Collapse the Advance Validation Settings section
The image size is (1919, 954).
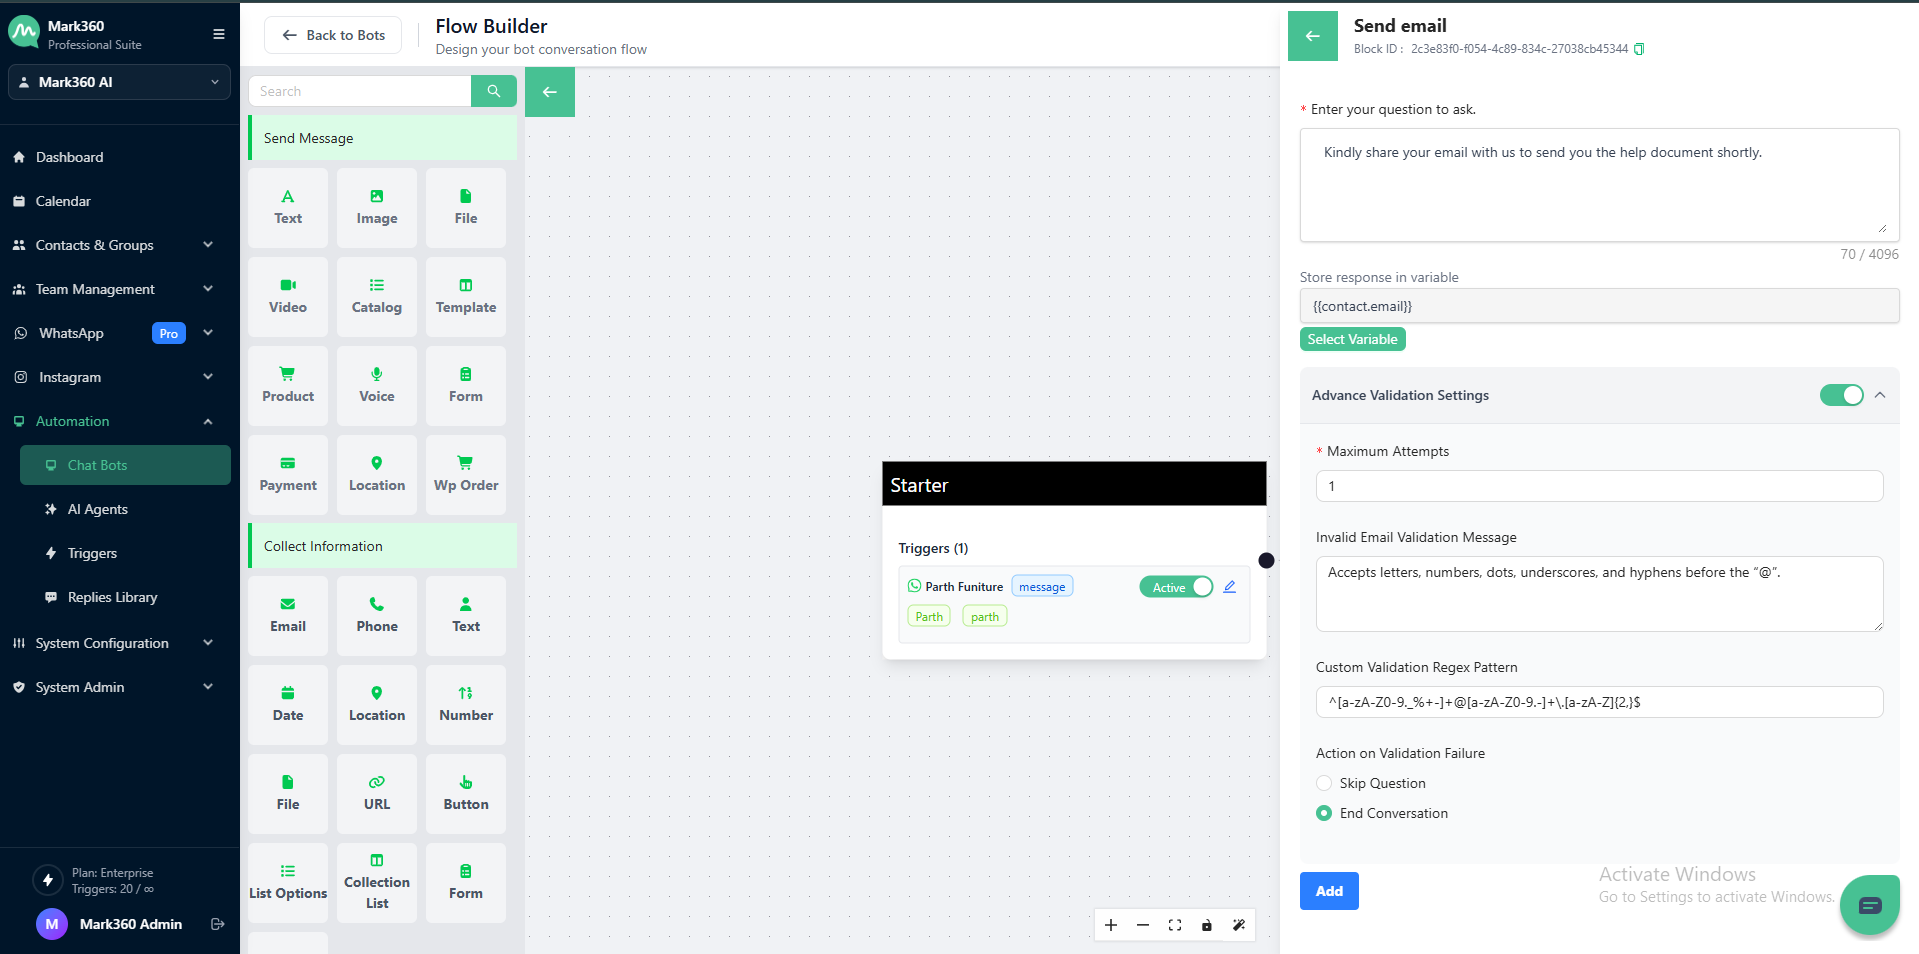[1880, 395]
